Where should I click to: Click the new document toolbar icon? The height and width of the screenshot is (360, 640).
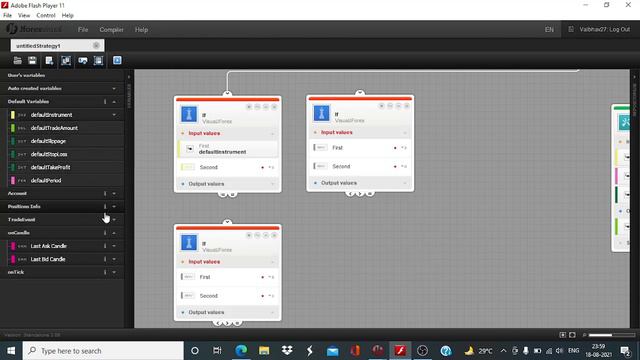click(x=49, y=60)
